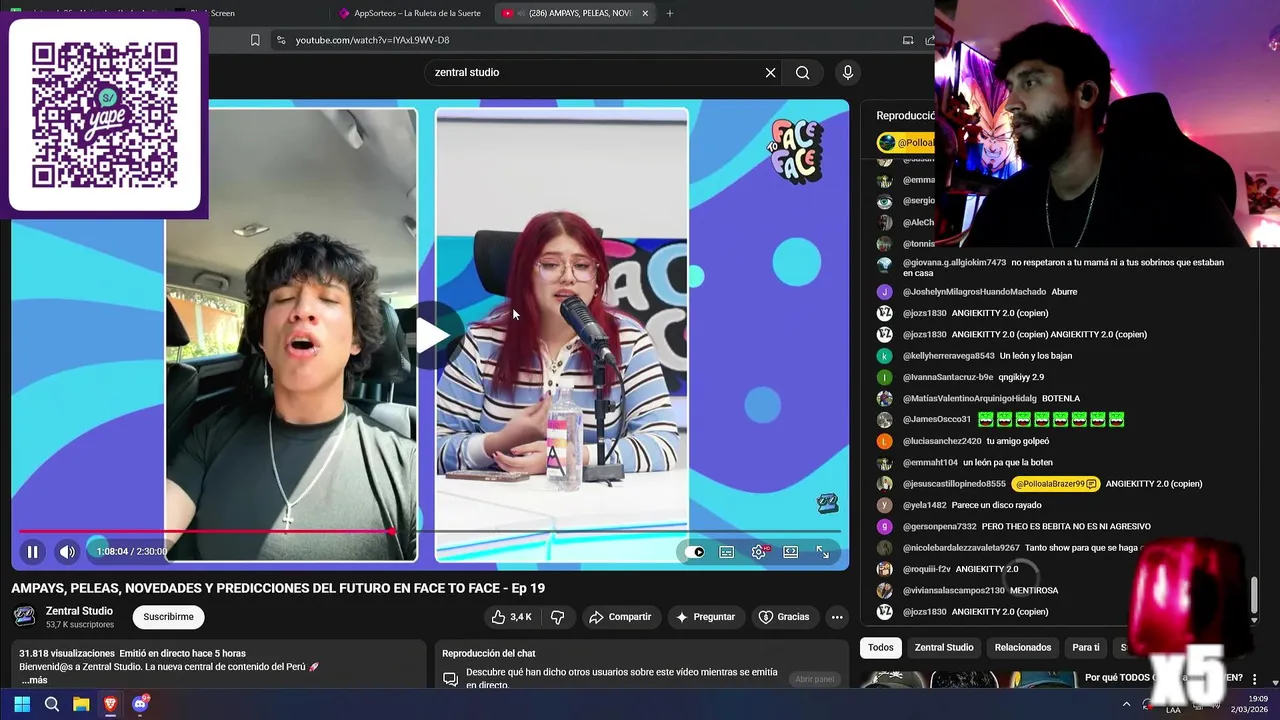Viewport: 1280px width, 720px height.
Task: Seek using the red video progress bar
Action: tap(430, 532)
